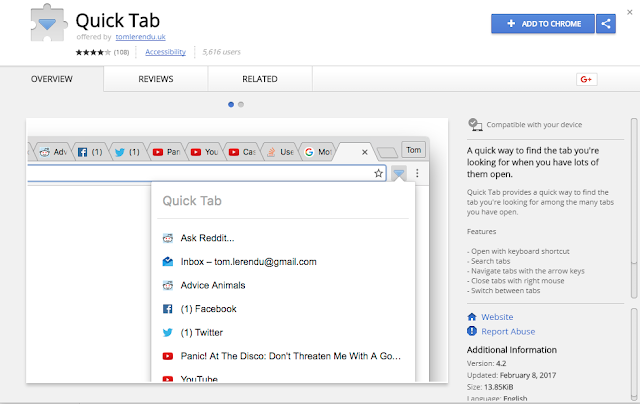Switch to the RELATED tab
This screenshot has height=404, width=640.
(260, 79)
